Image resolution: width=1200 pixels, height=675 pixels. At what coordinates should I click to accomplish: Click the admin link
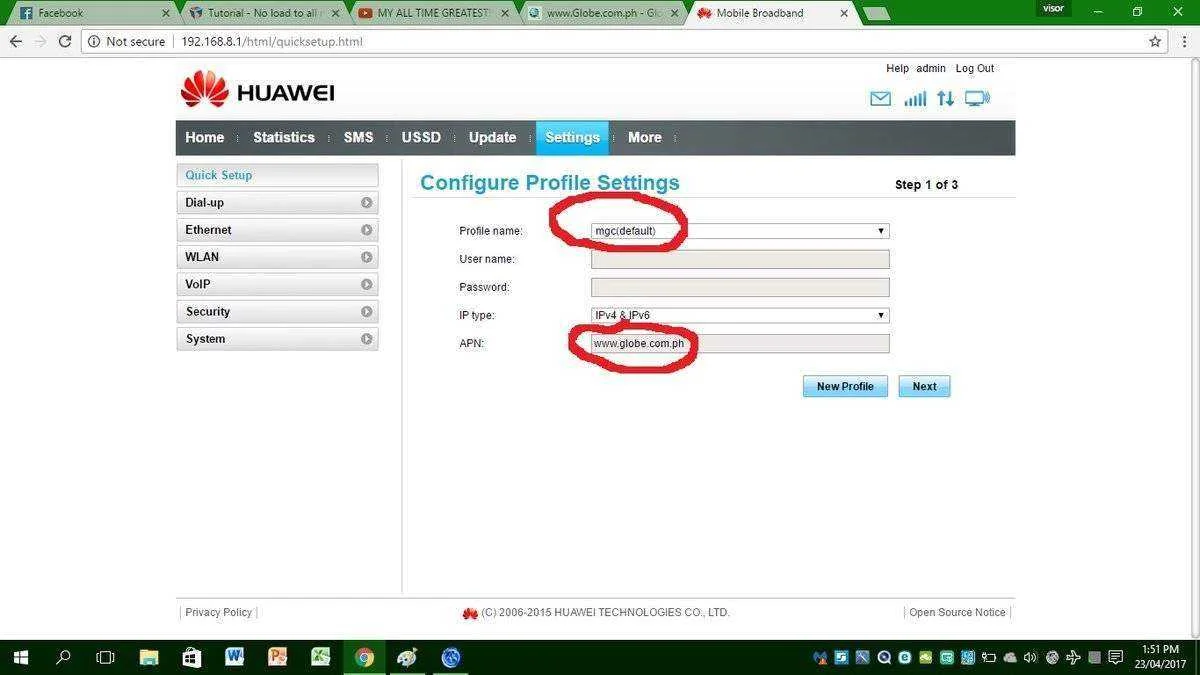[931, 68]
